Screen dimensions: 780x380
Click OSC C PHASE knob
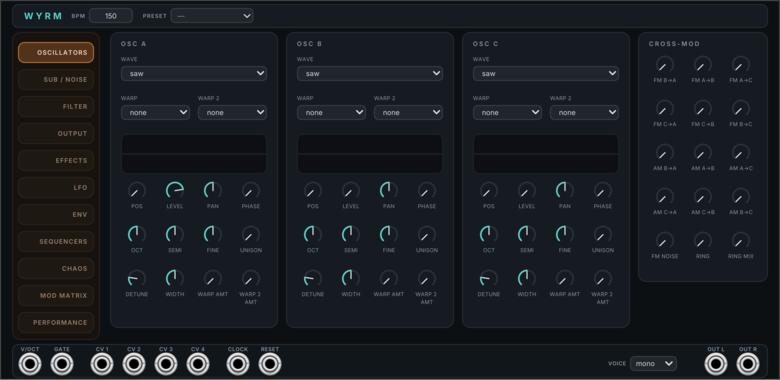pos(603,190)
